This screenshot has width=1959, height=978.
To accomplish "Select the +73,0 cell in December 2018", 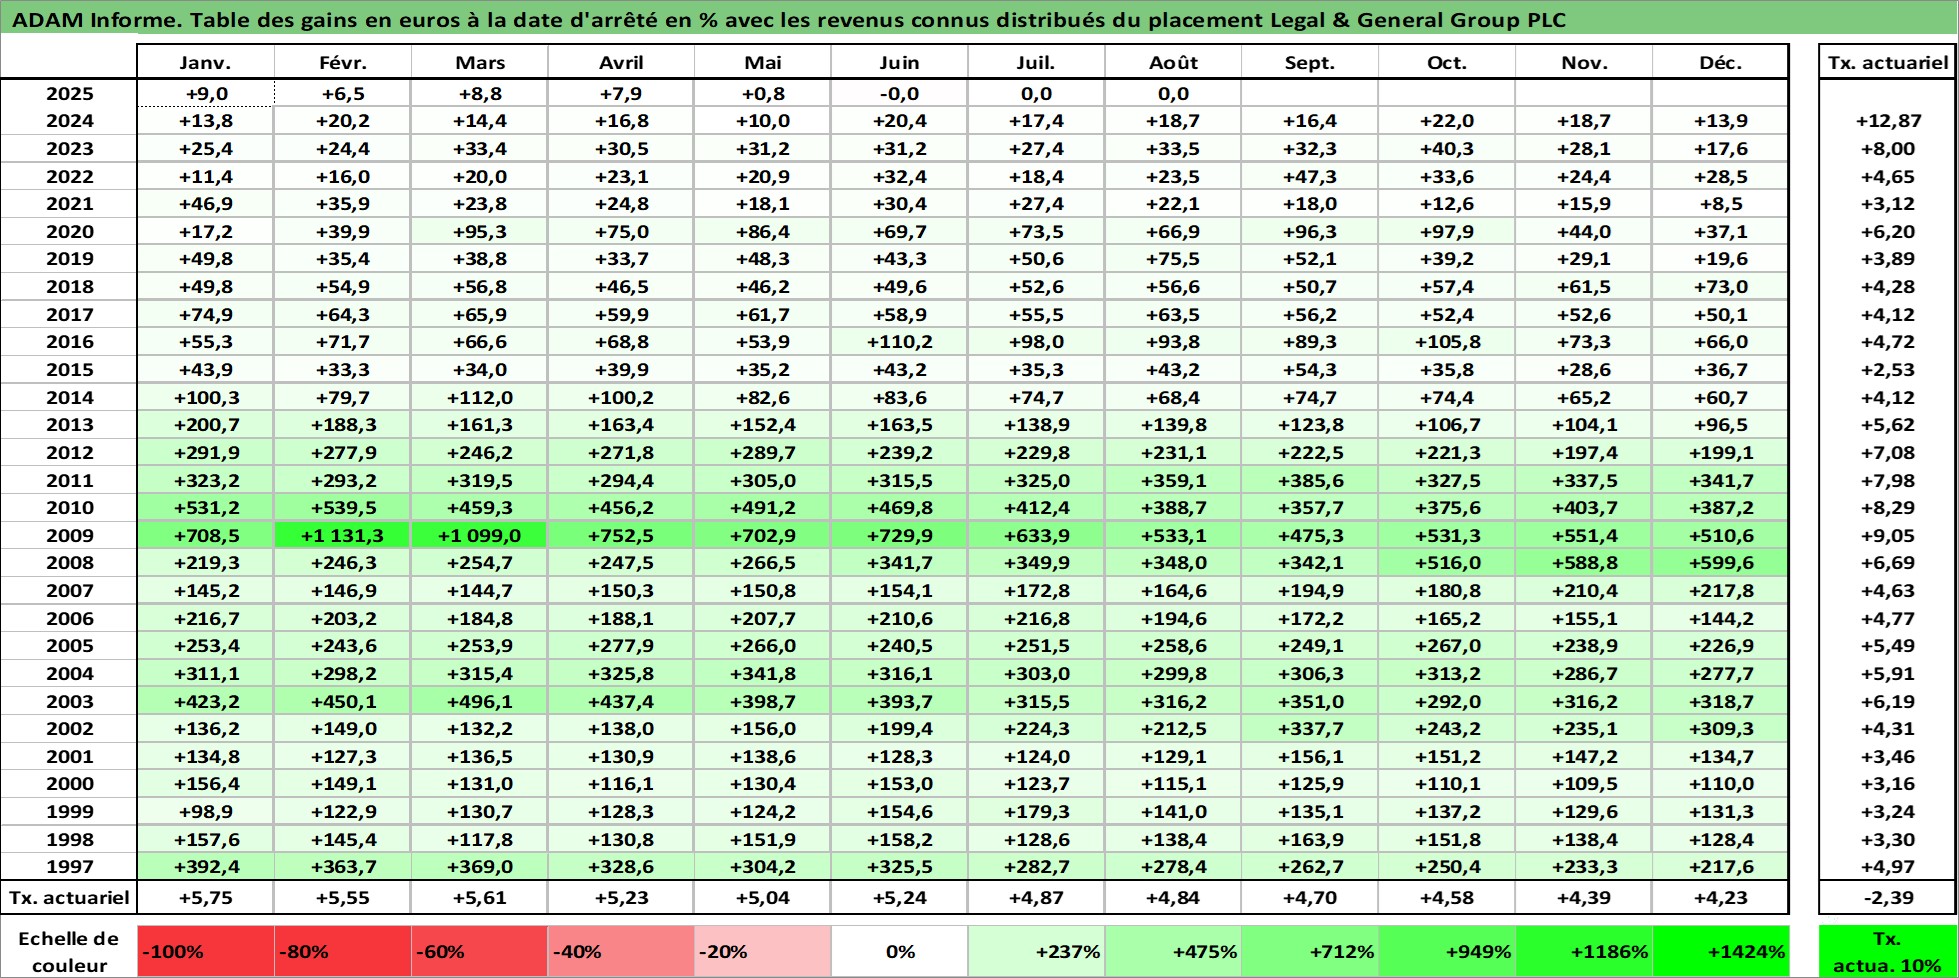I will click(1721, 287).
